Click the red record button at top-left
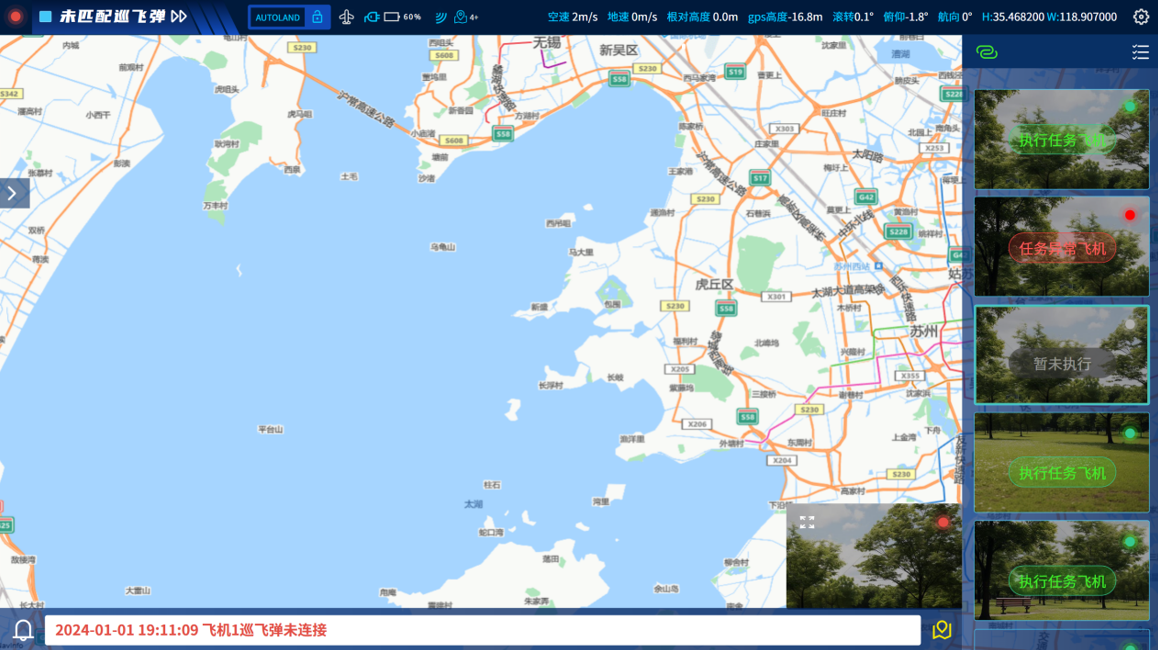 (15, 17)
